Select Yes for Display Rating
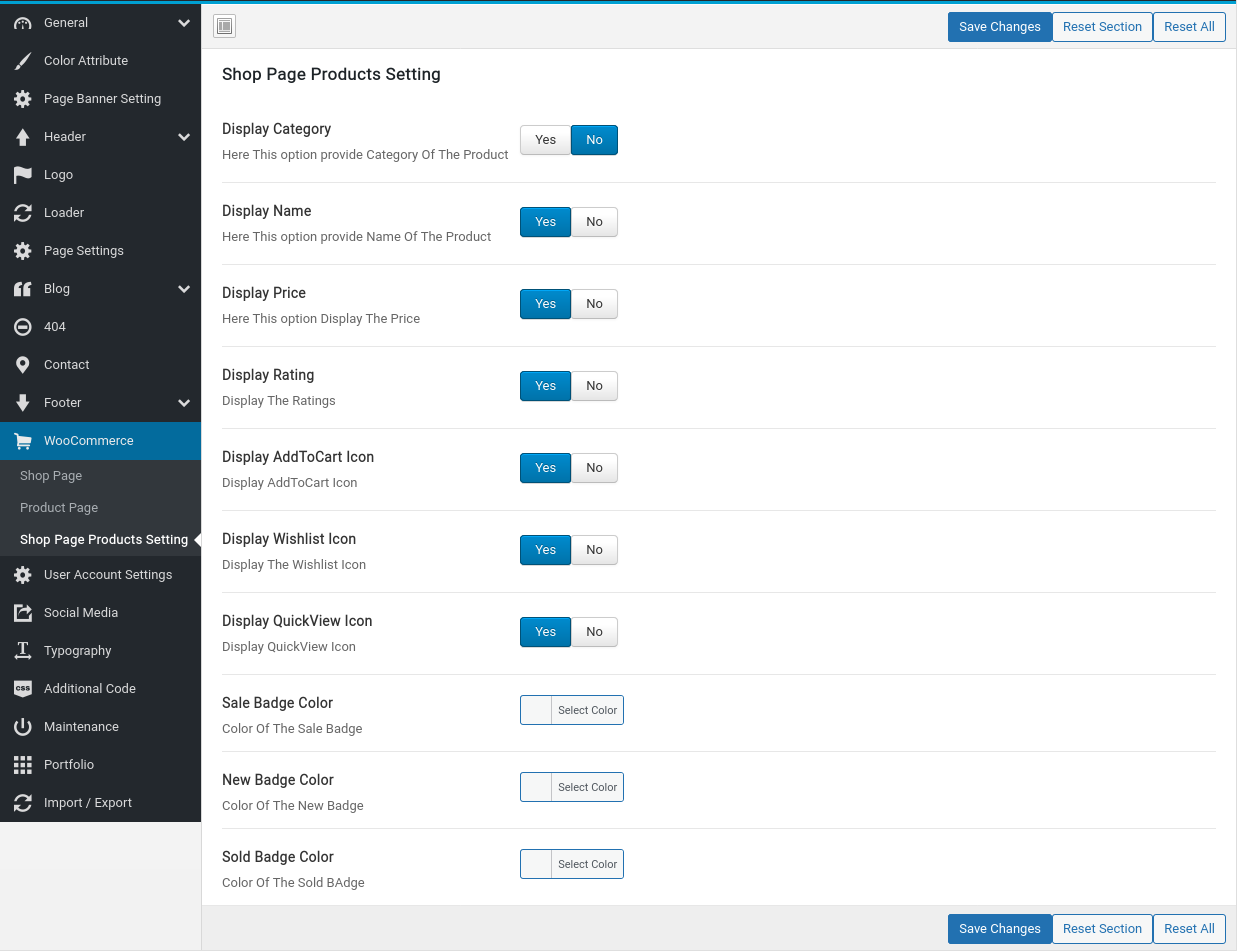Screen dimensions: 1237x951 coord(545,386)
